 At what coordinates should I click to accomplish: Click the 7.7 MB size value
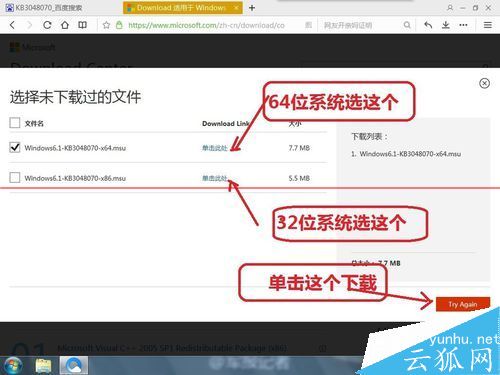[x=299, y=148]
